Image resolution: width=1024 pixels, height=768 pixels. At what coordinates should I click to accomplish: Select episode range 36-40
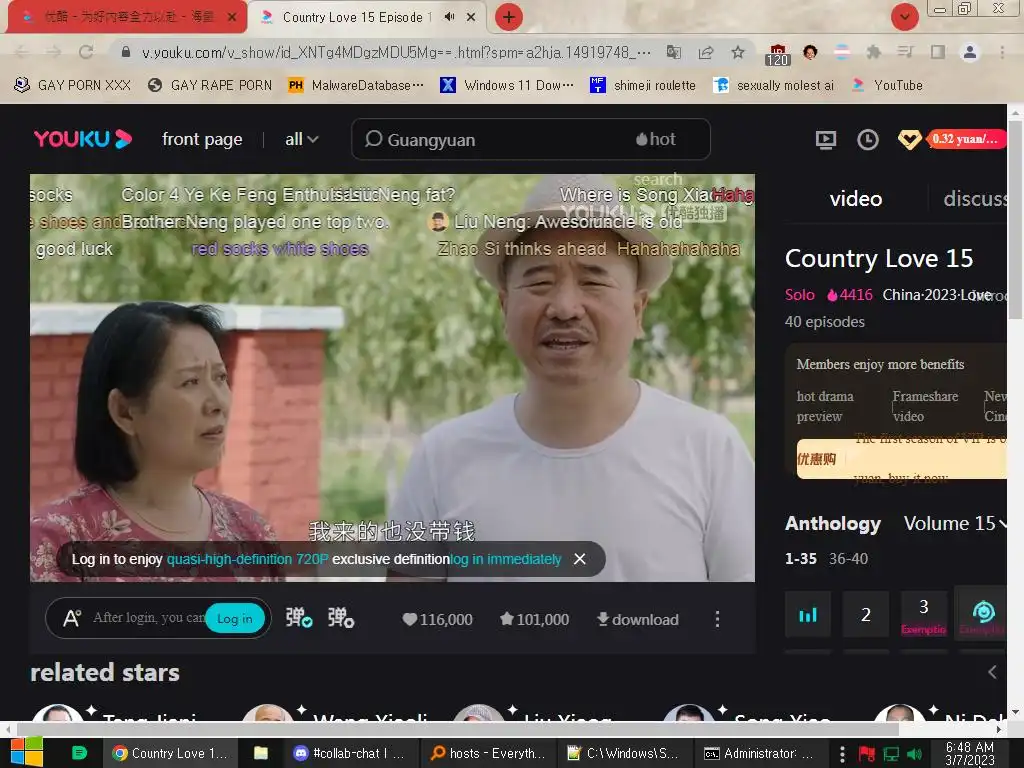point(848,559)
